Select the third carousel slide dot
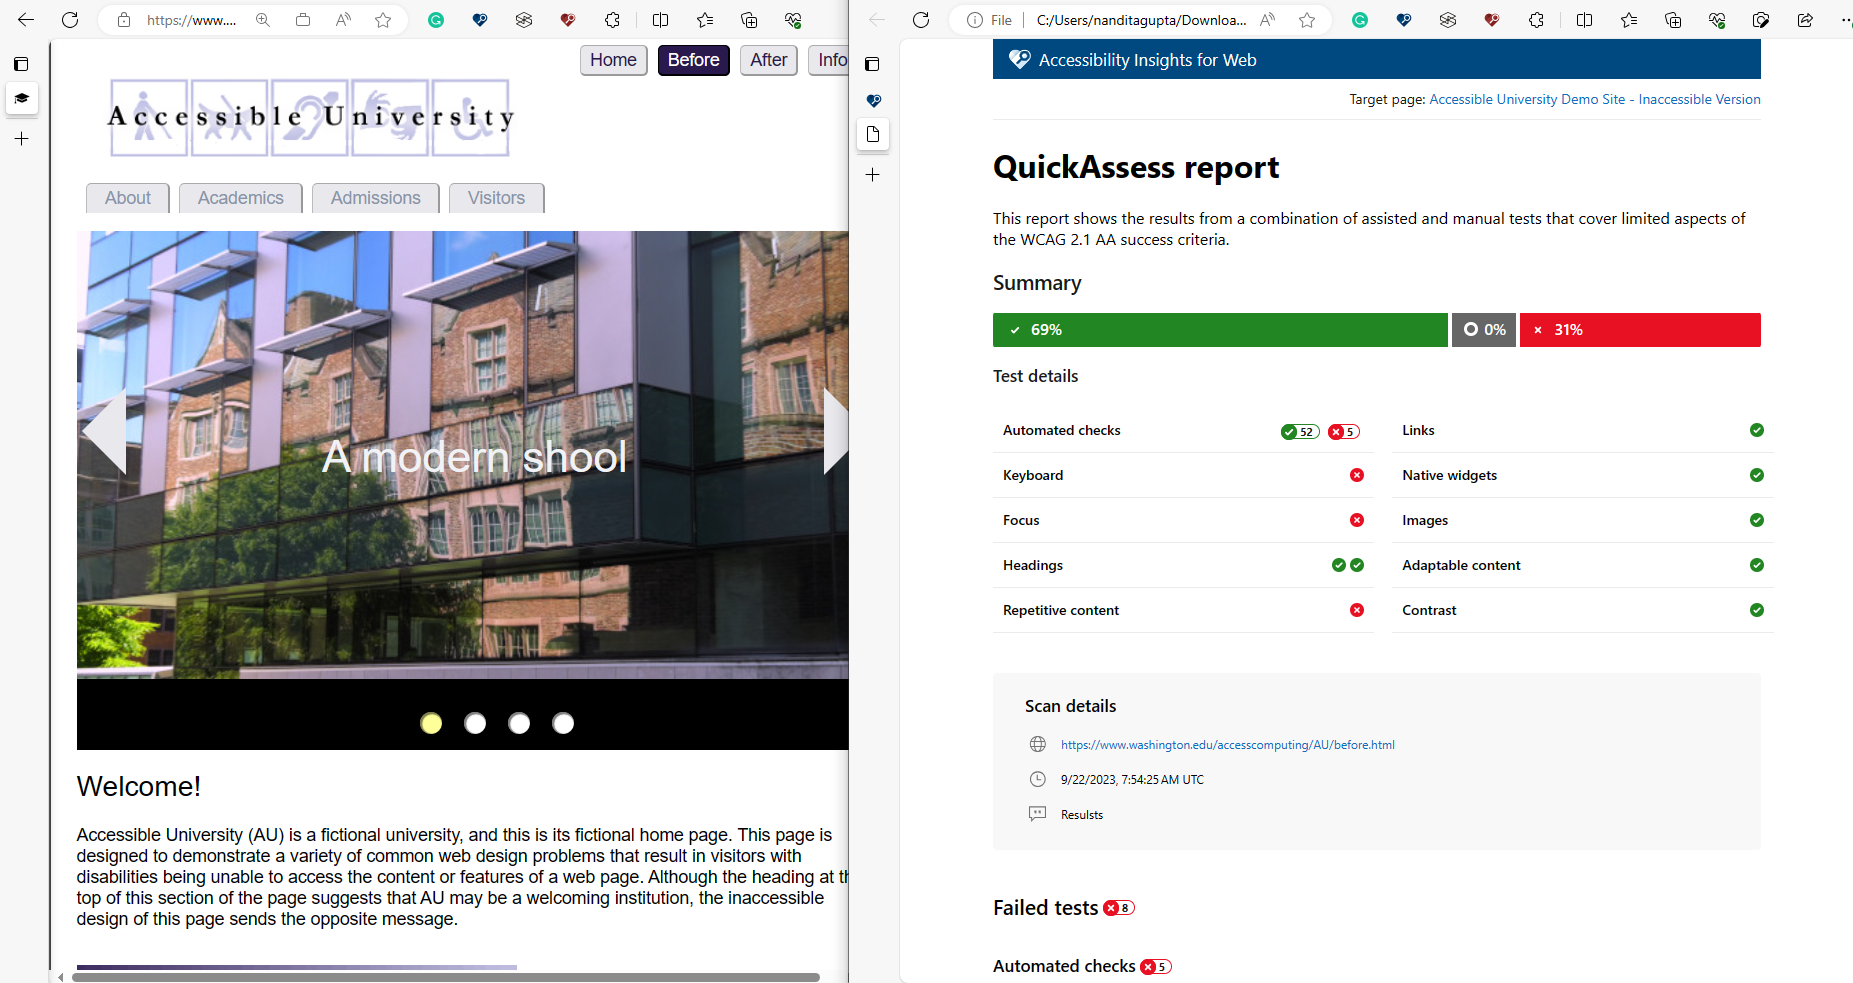Image resolution: width=1853 pixels, height=983 pixels. [519, 723]
